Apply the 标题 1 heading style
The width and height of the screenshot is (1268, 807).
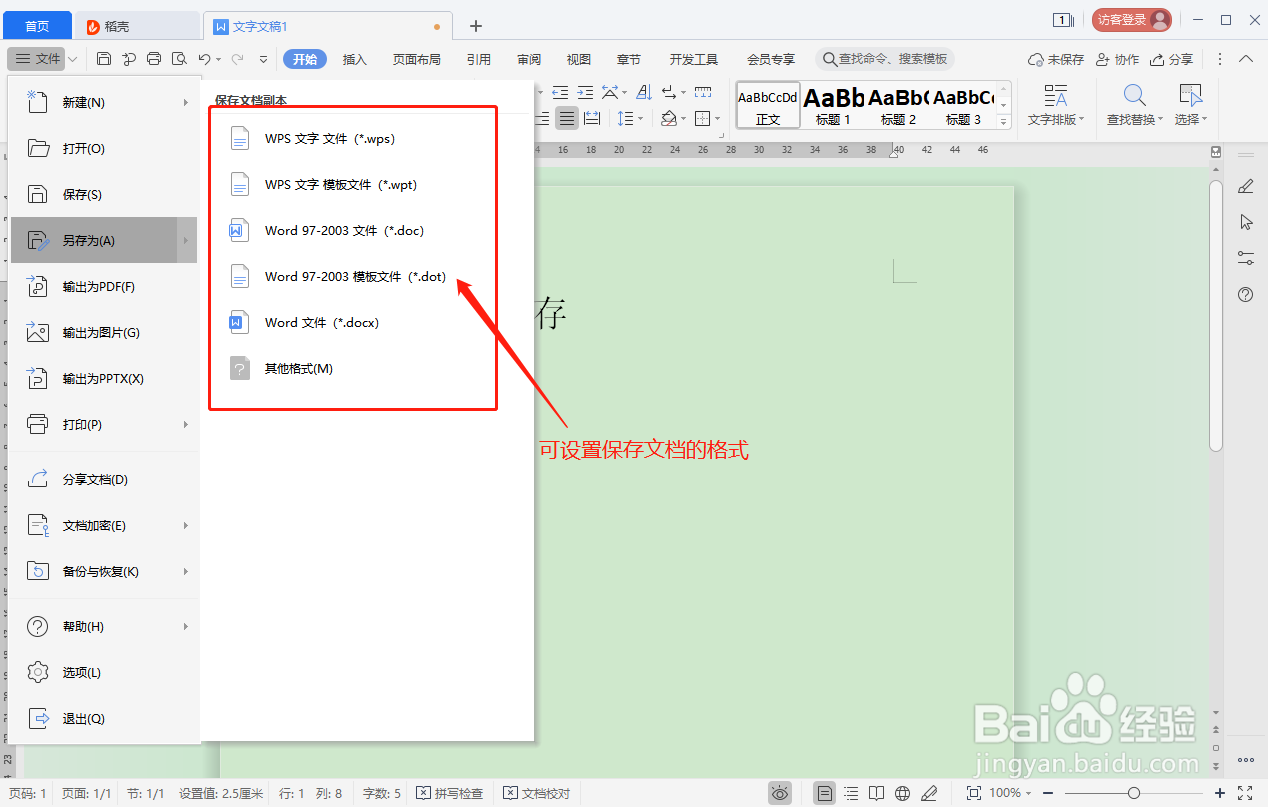coord(833,105)
